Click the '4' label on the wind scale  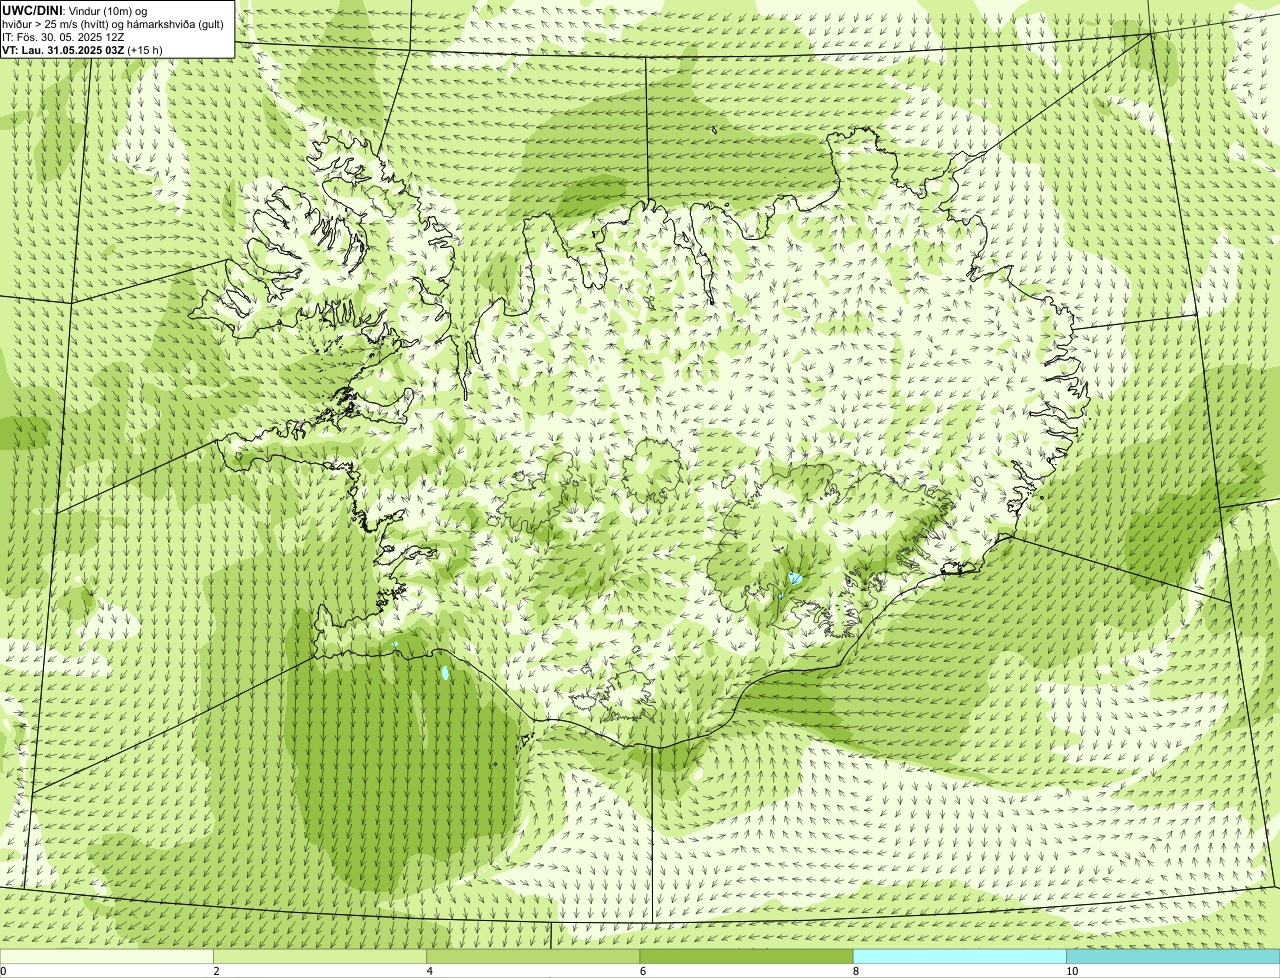pyautogui.click(x=429, y=971)
